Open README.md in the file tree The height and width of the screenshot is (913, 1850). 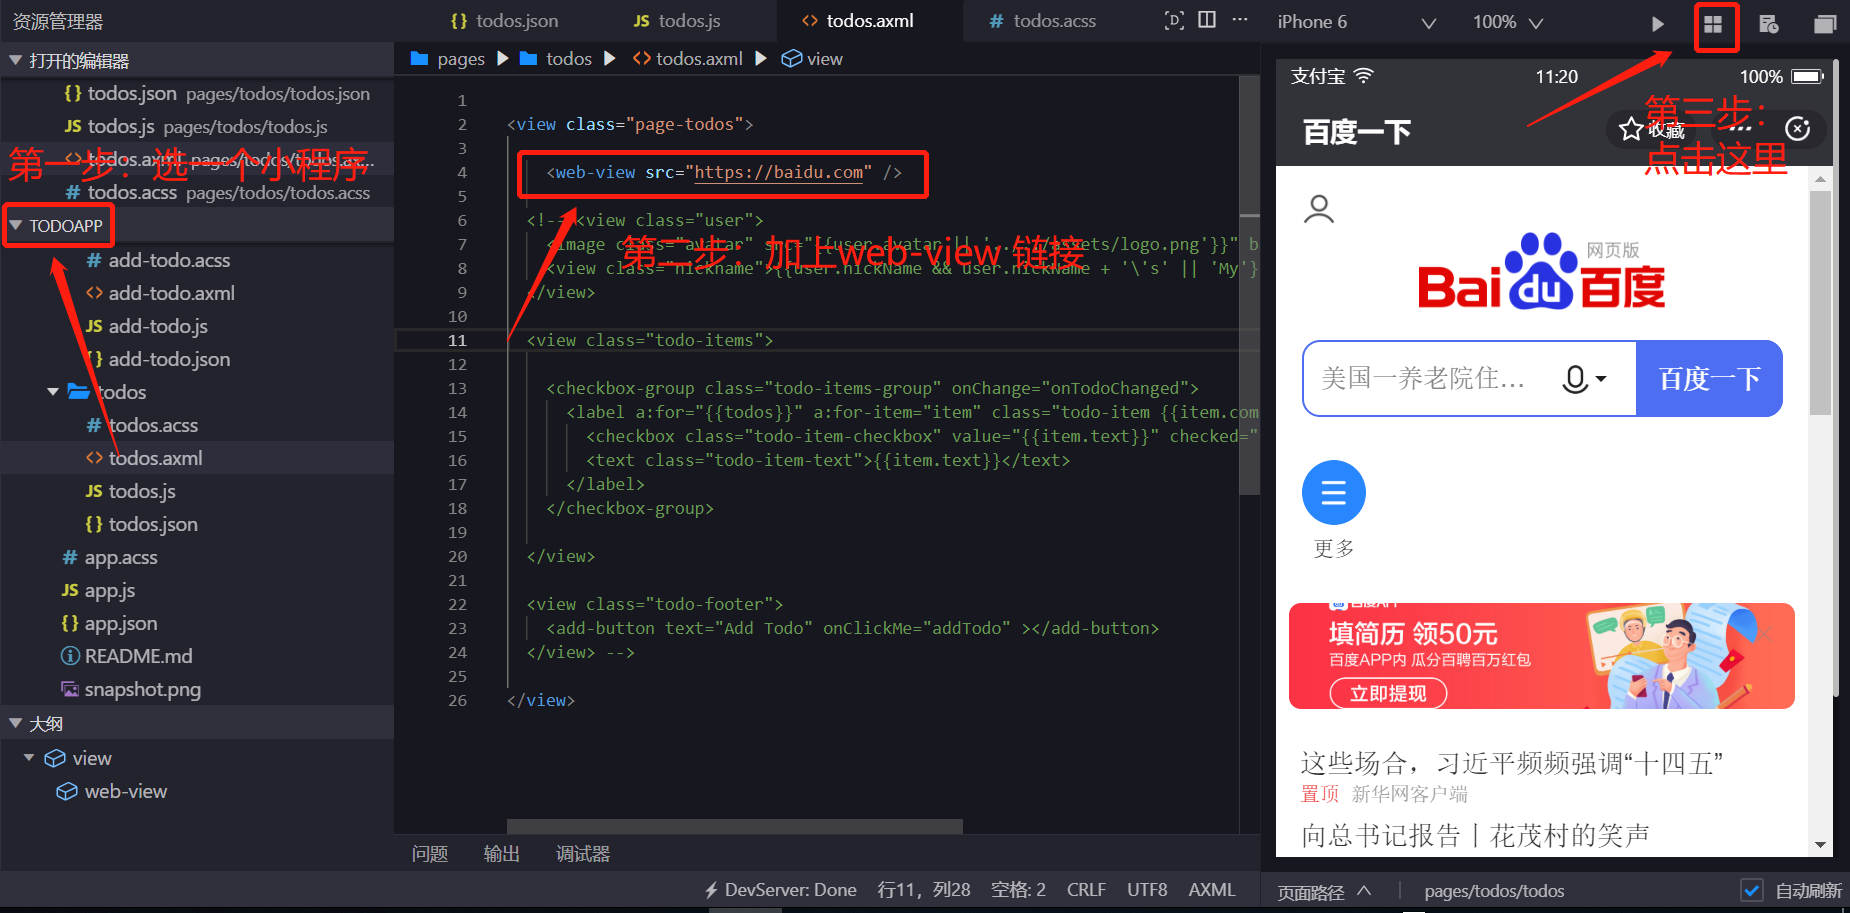(138, 656)
